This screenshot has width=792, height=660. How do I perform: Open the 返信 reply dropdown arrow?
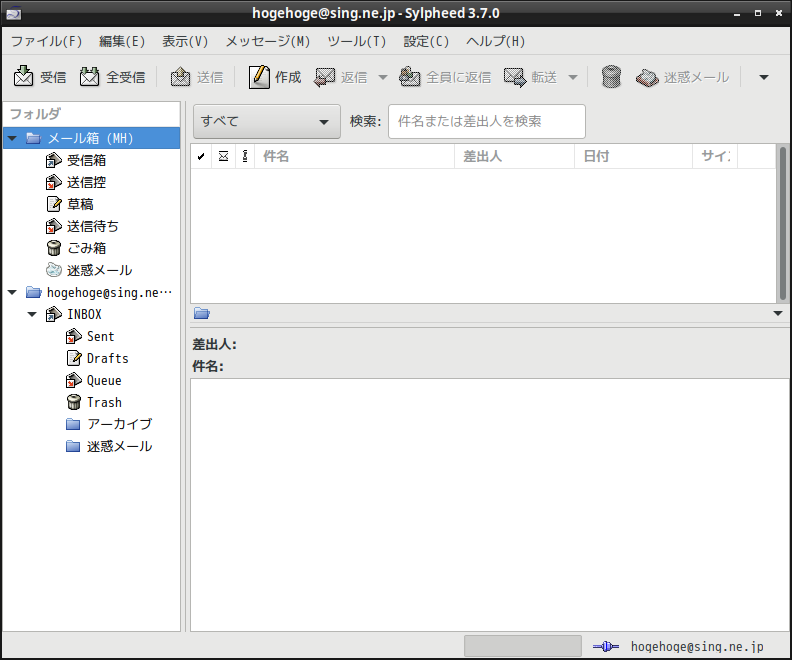pos(383,77)
